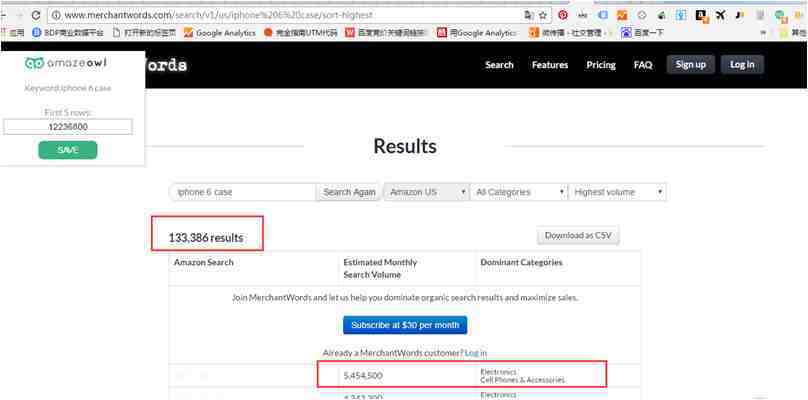Click the Keyword iphone 6 case label
The height and width of the screenshot is (400, 808).
point(68,88)
